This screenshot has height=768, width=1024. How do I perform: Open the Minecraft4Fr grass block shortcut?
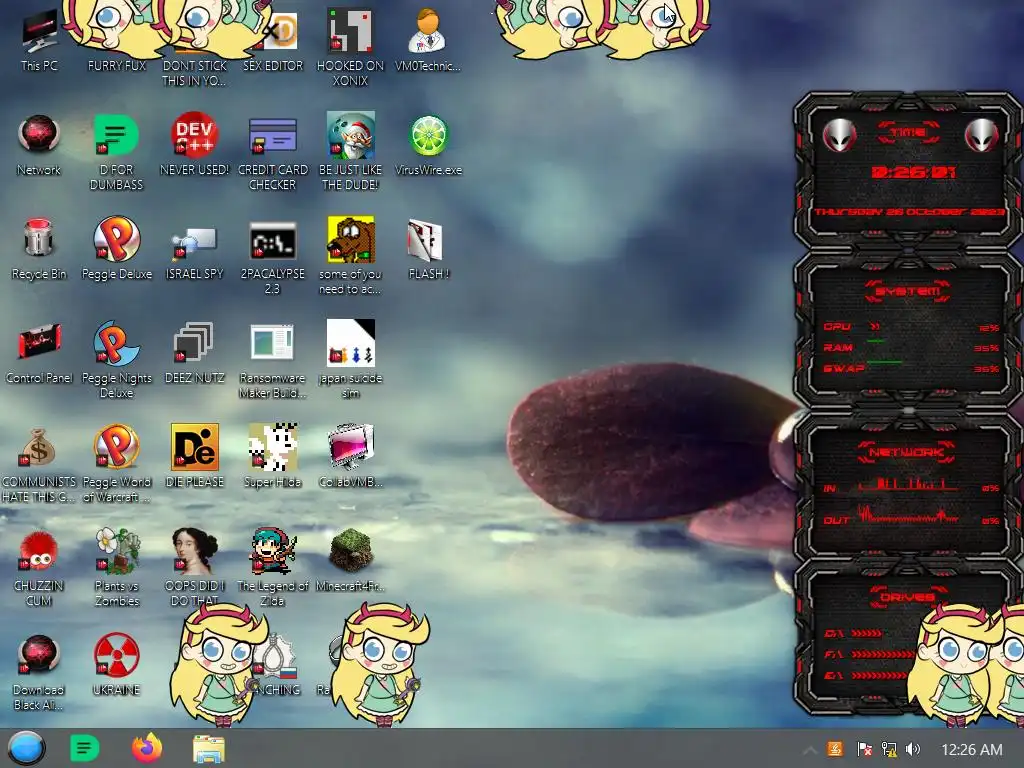coord(351,560)
